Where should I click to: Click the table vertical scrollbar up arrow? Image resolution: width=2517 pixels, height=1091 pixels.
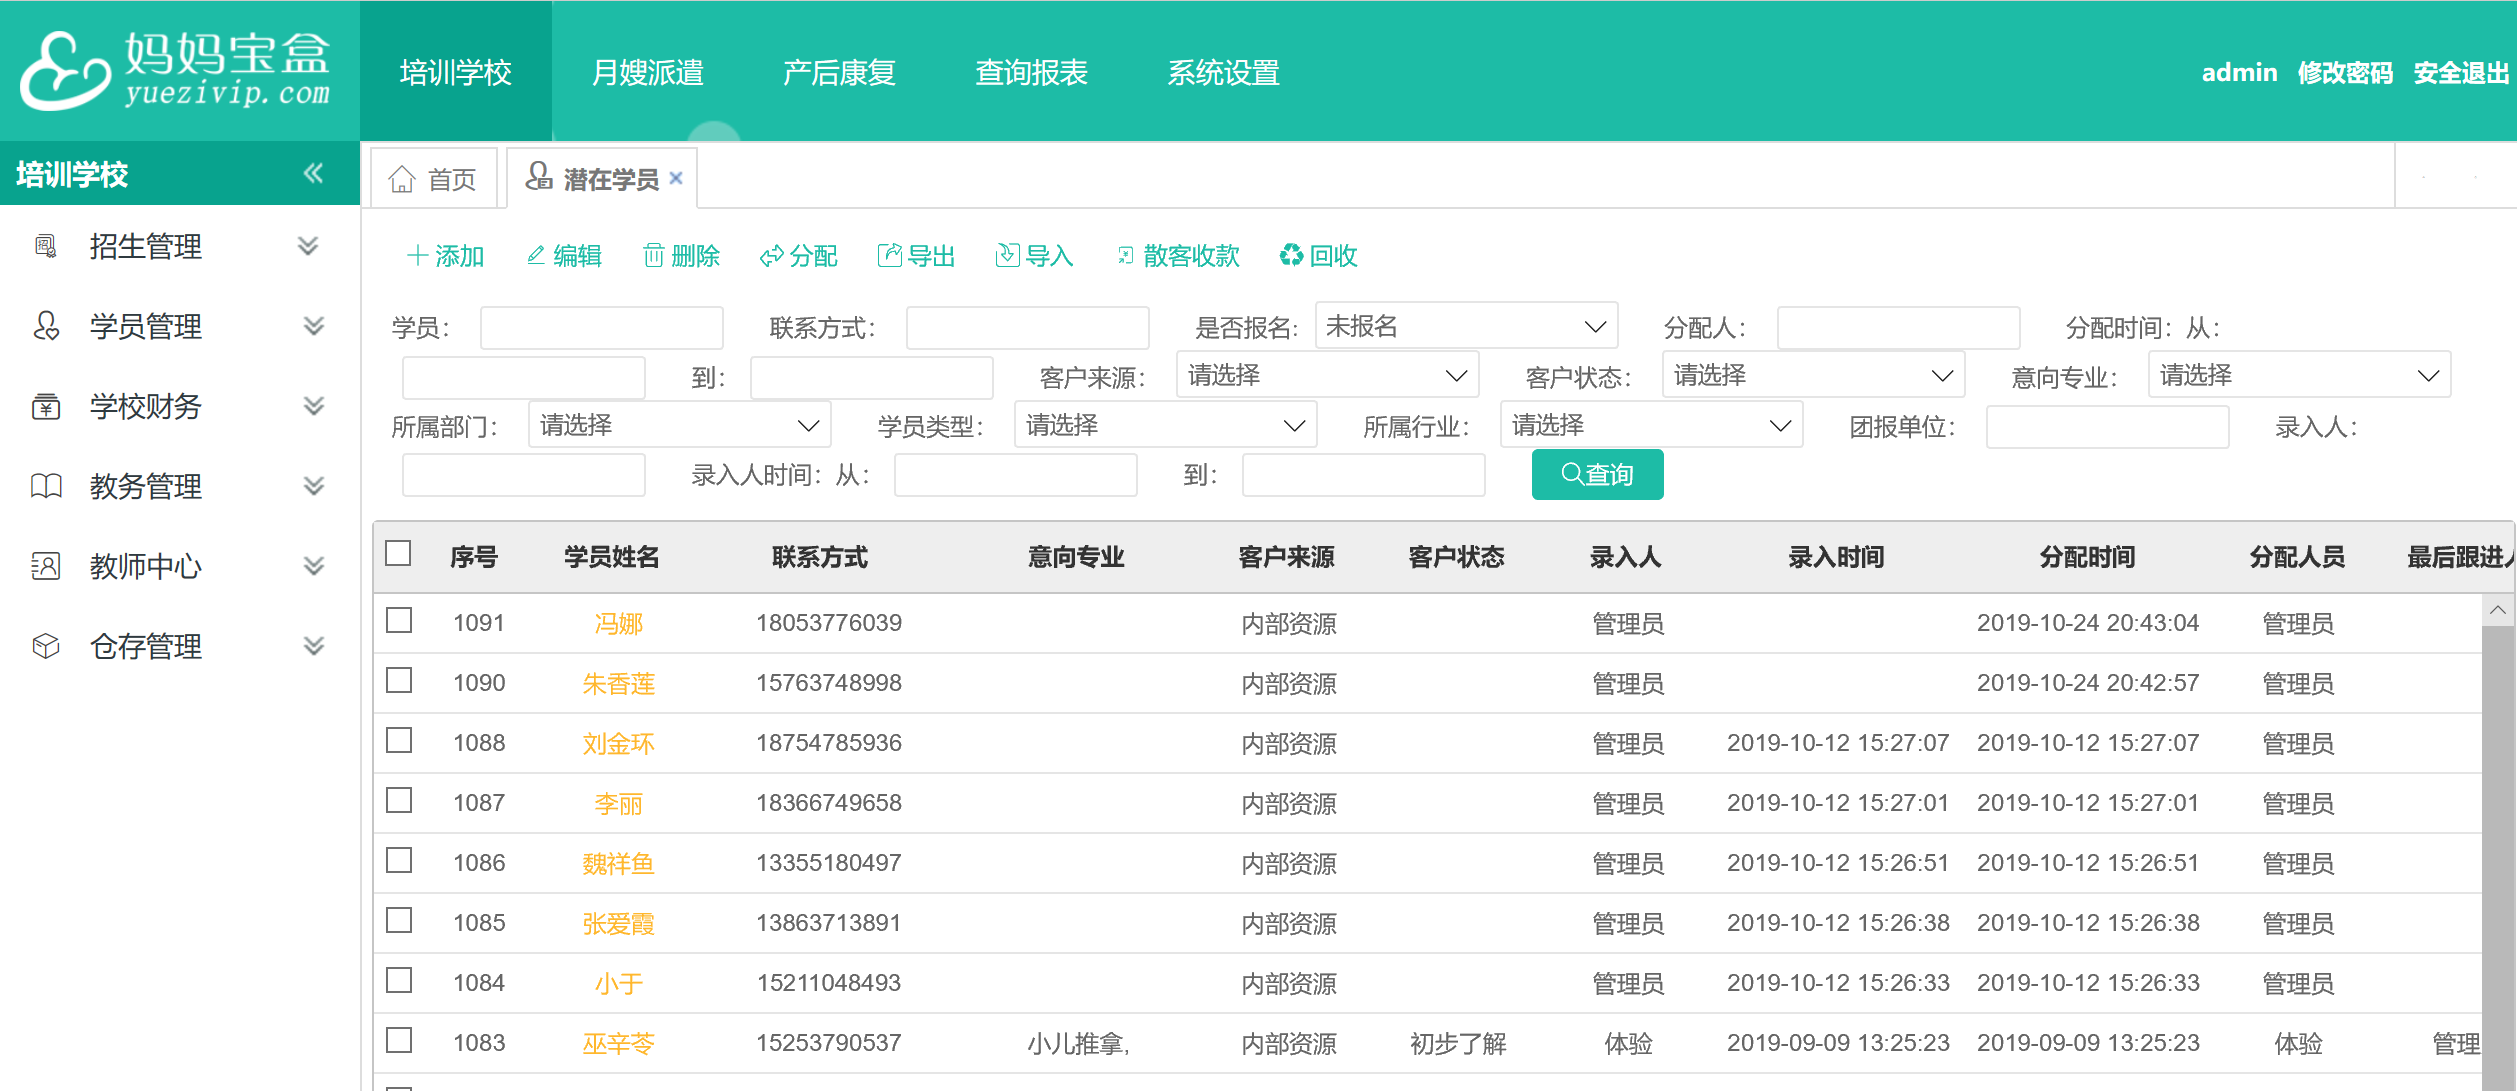2497,609
